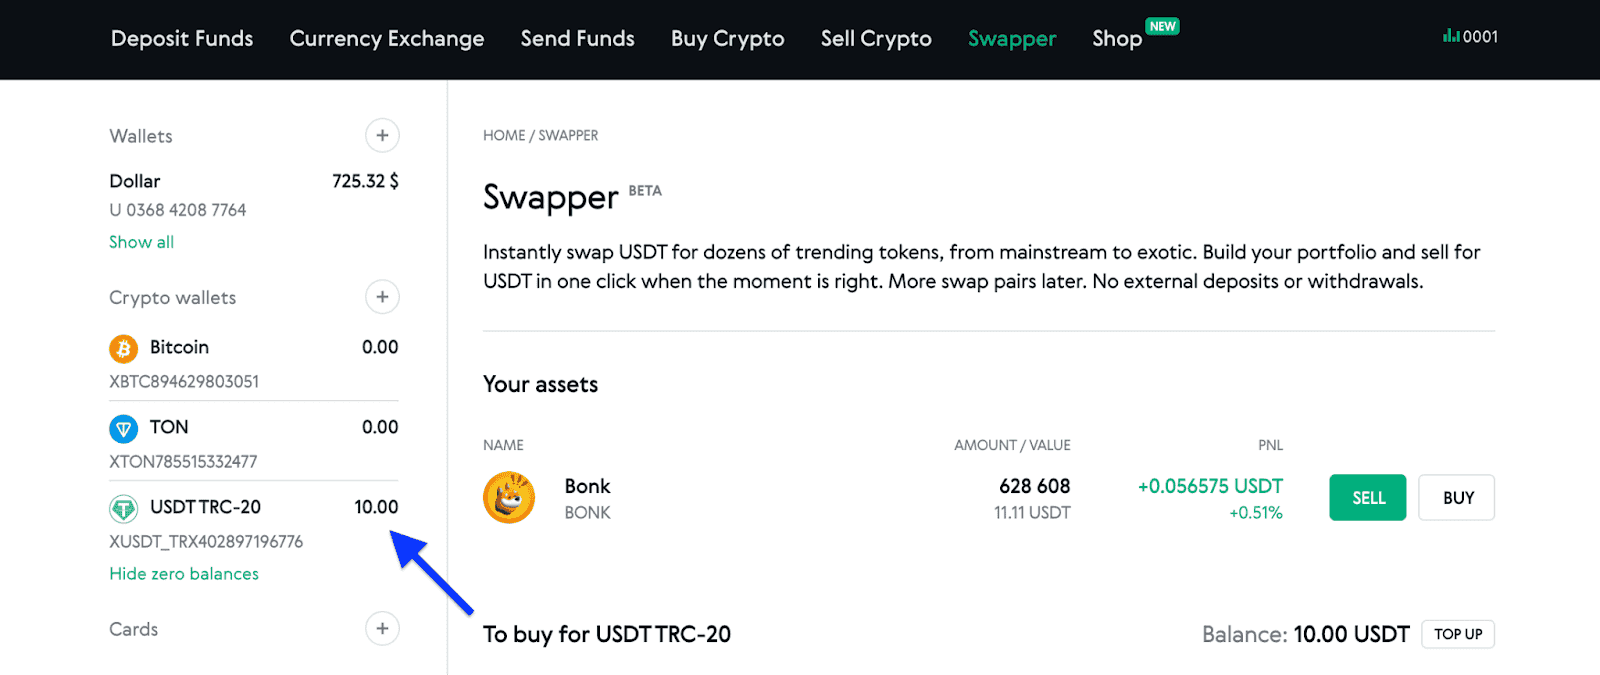Screen dimensions: 1600x675
Task: Open the Buy Crypto section
Action: point(727,39)
